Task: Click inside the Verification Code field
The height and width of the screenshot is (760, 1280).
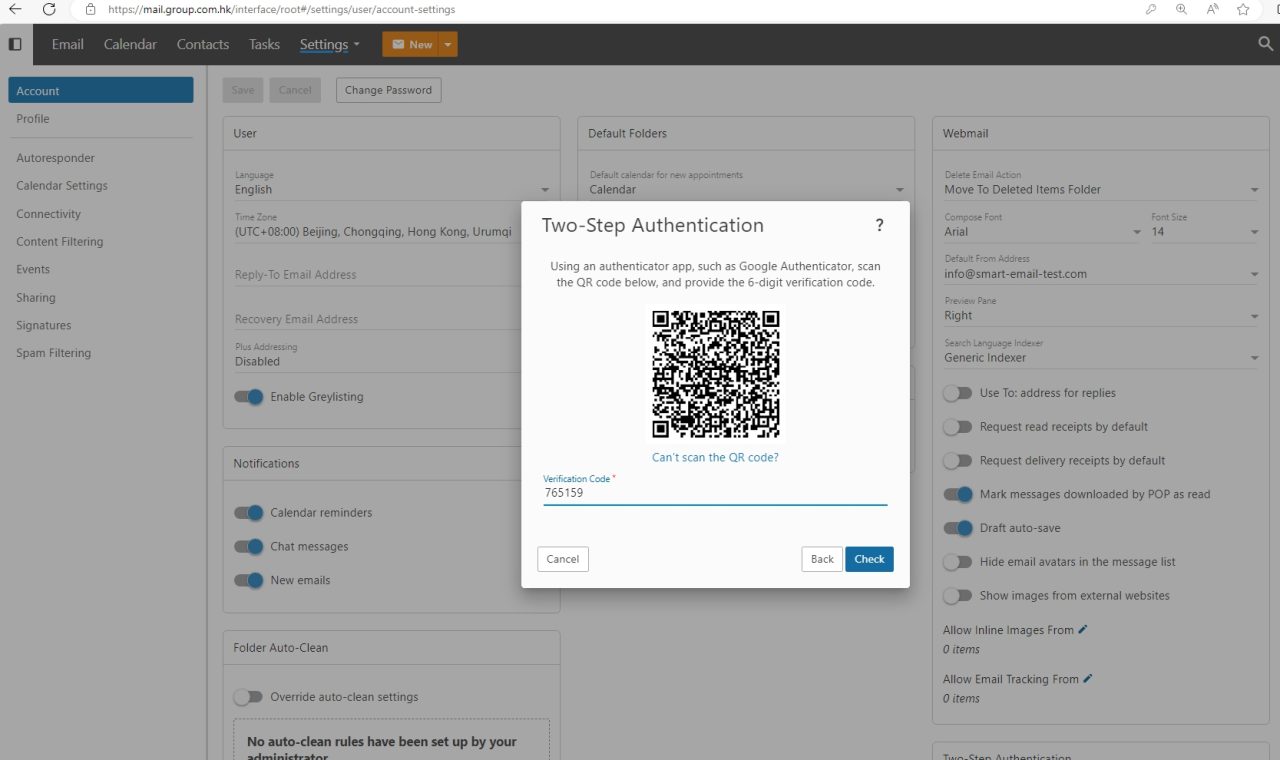Action: 714,493
